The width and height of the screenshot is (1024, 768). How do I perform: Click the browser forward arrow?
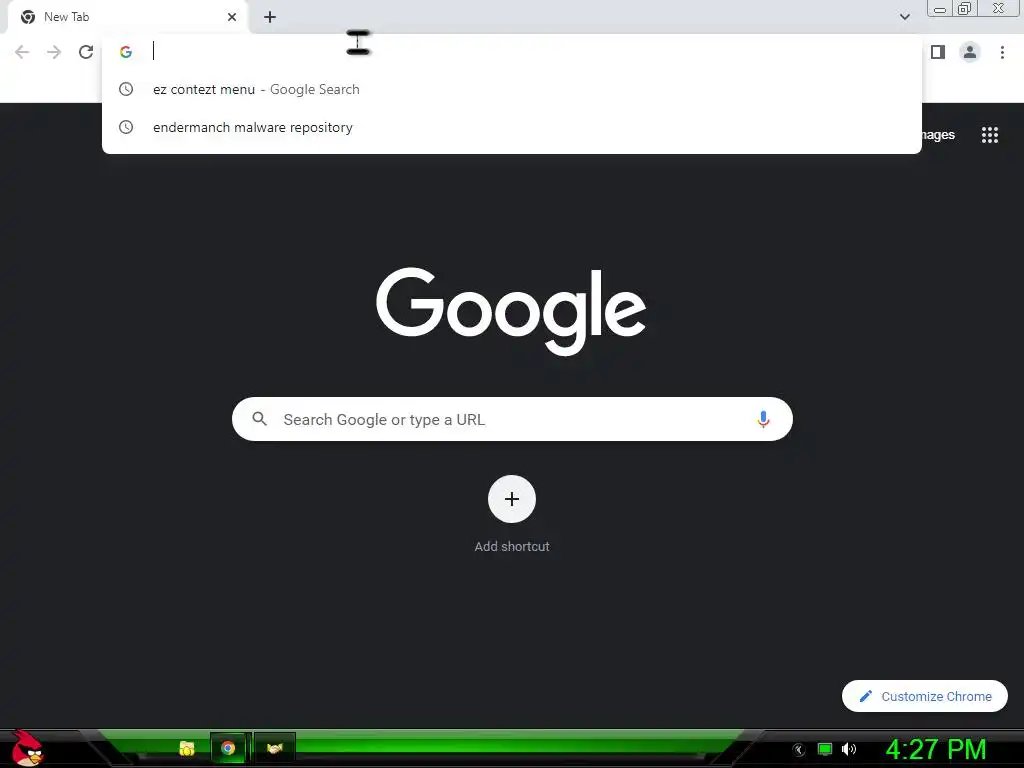54,52
